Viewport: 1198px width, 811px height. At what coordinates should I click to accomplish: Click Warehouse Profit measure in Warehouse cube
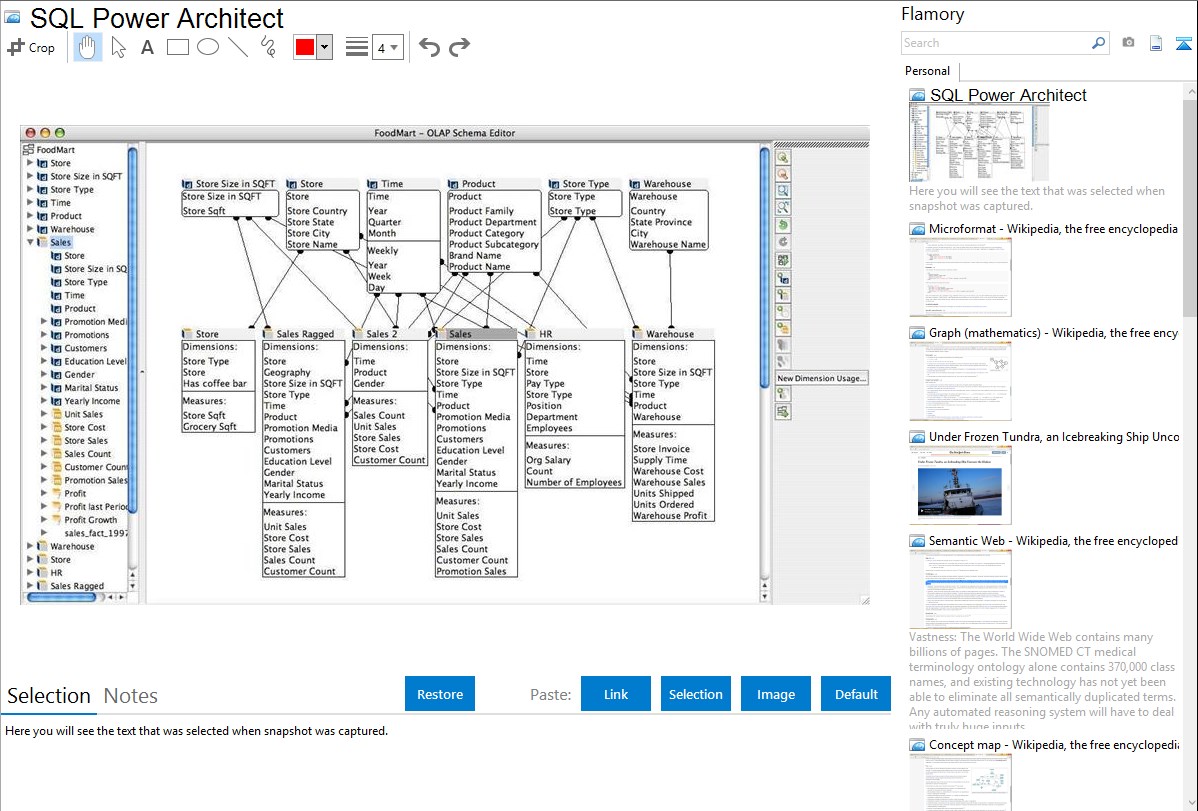pos(670,516)
